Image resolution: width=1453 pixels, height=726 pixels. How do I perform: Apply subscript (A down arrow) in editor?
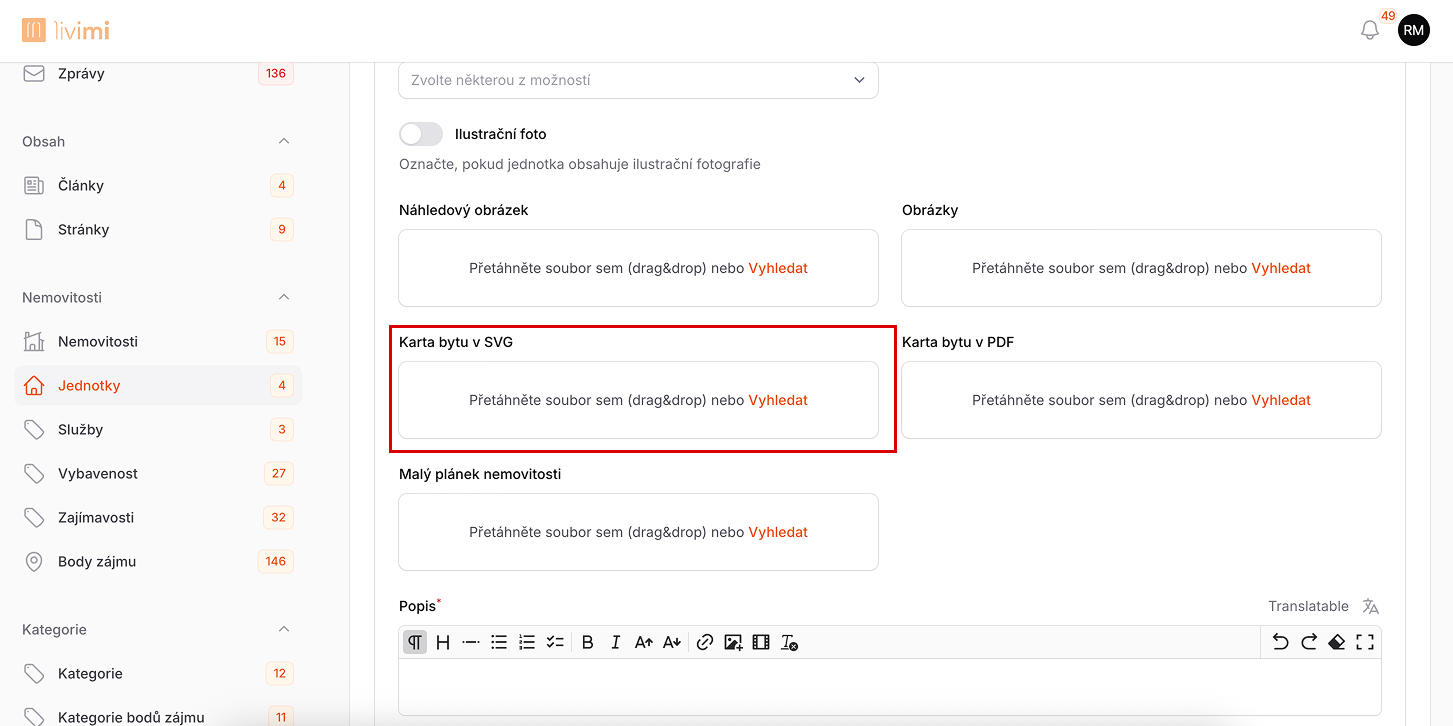click(672, 642)
